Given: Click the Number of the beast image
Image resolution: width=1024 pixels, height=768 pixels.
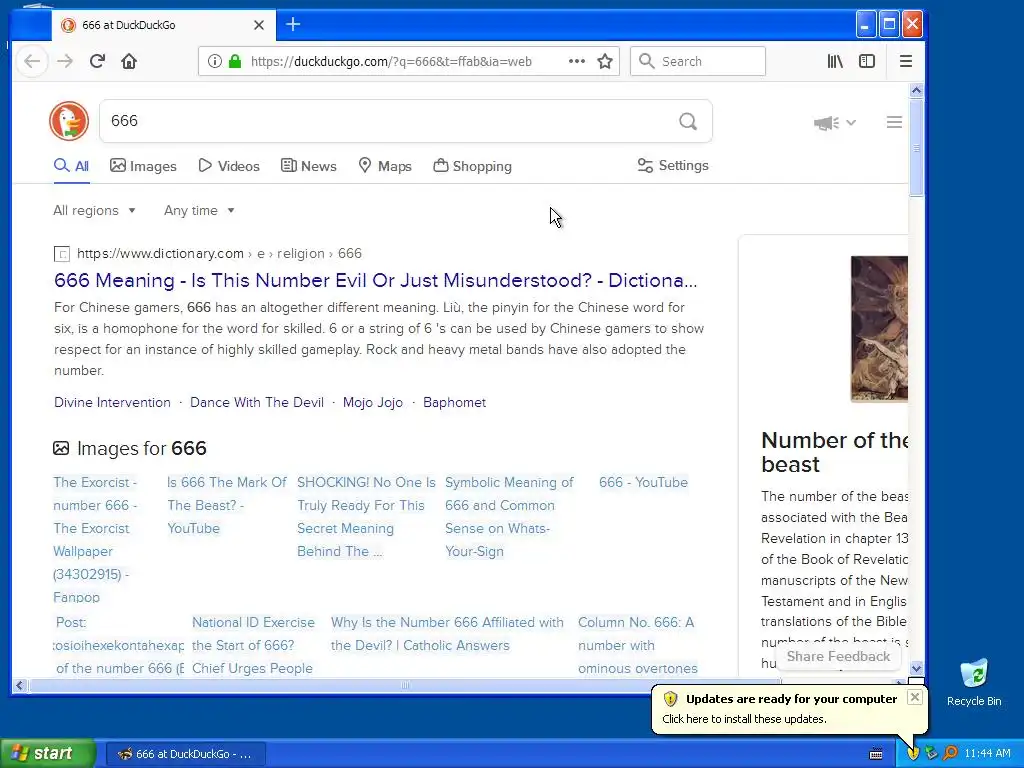Looking at the screenshot, I should point(879,328).
